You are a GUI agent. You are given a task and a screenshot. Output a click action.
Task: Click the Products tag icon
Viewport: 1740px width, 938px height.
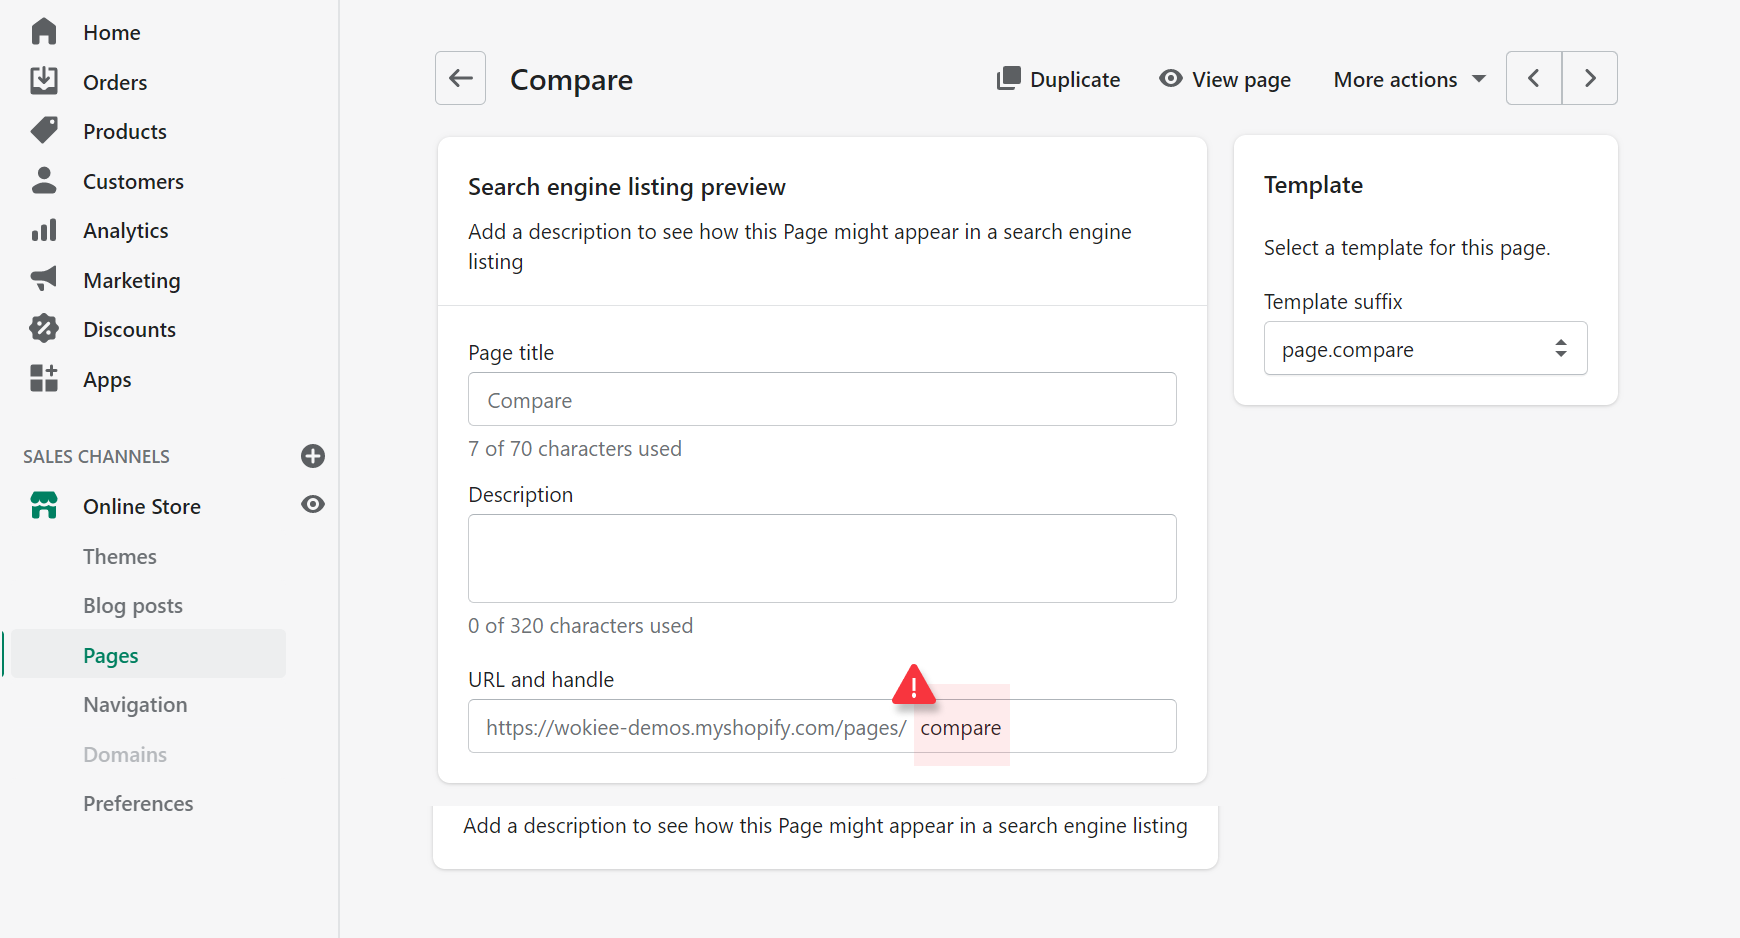click(x=44, y=130)
